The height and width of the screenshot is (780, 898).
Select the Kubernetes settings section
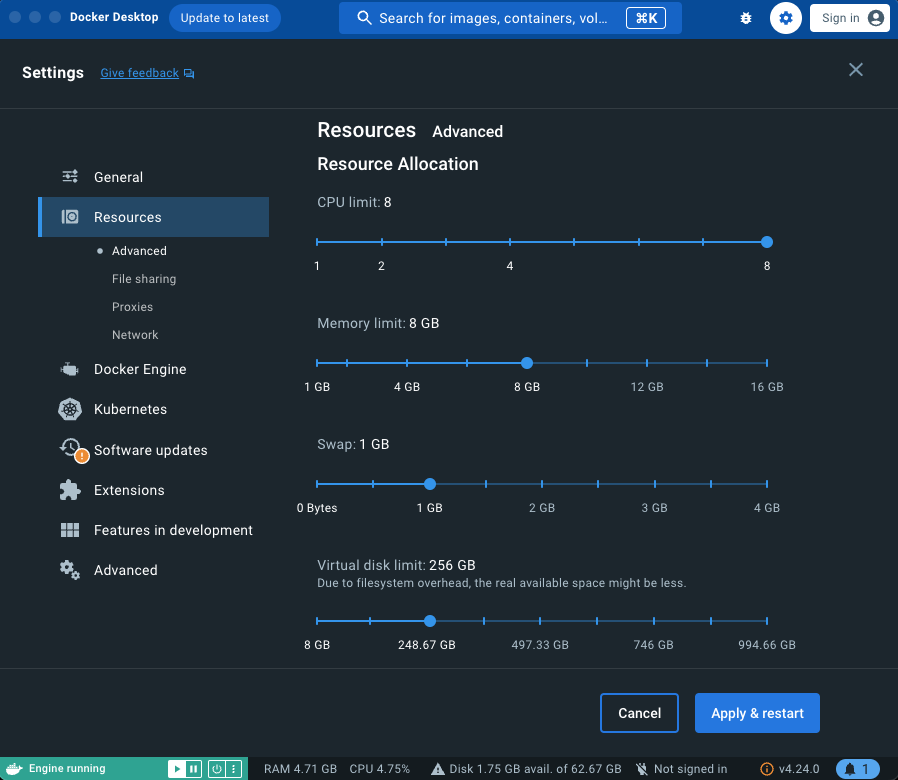click(129, 409)
